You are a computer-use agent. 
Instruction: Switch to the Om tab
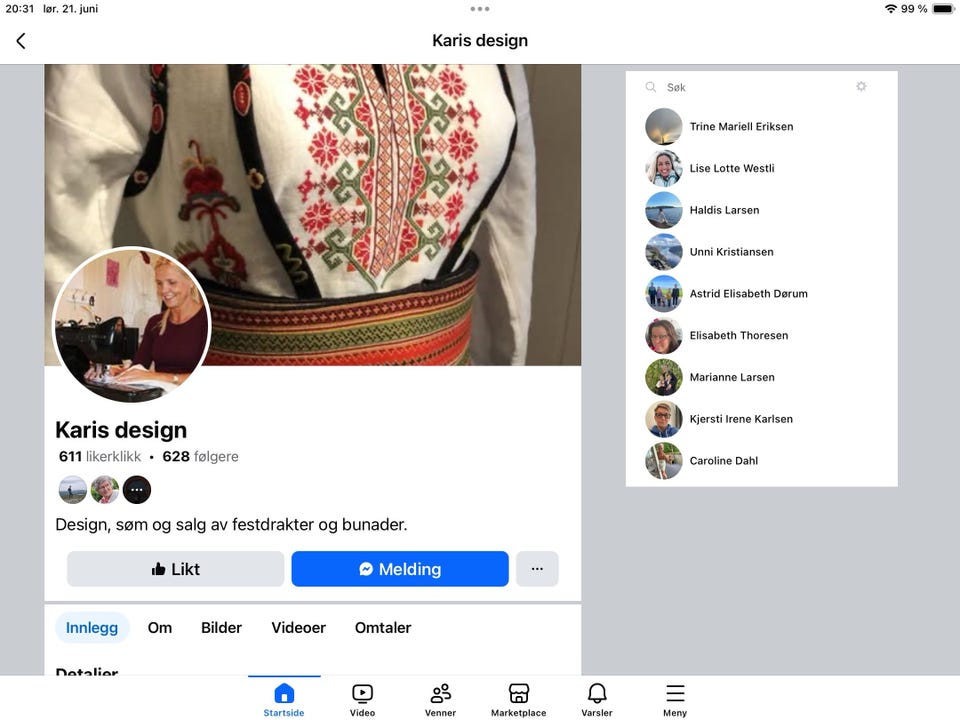point(160,628)
